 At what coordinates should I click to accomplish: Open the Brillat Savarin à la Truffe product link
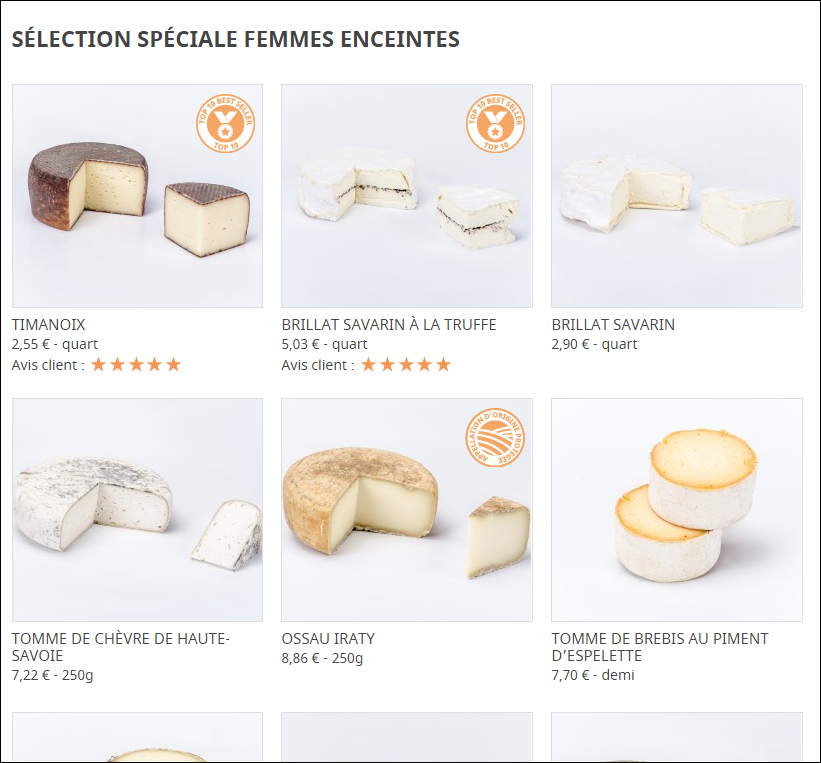pos(388,324)
